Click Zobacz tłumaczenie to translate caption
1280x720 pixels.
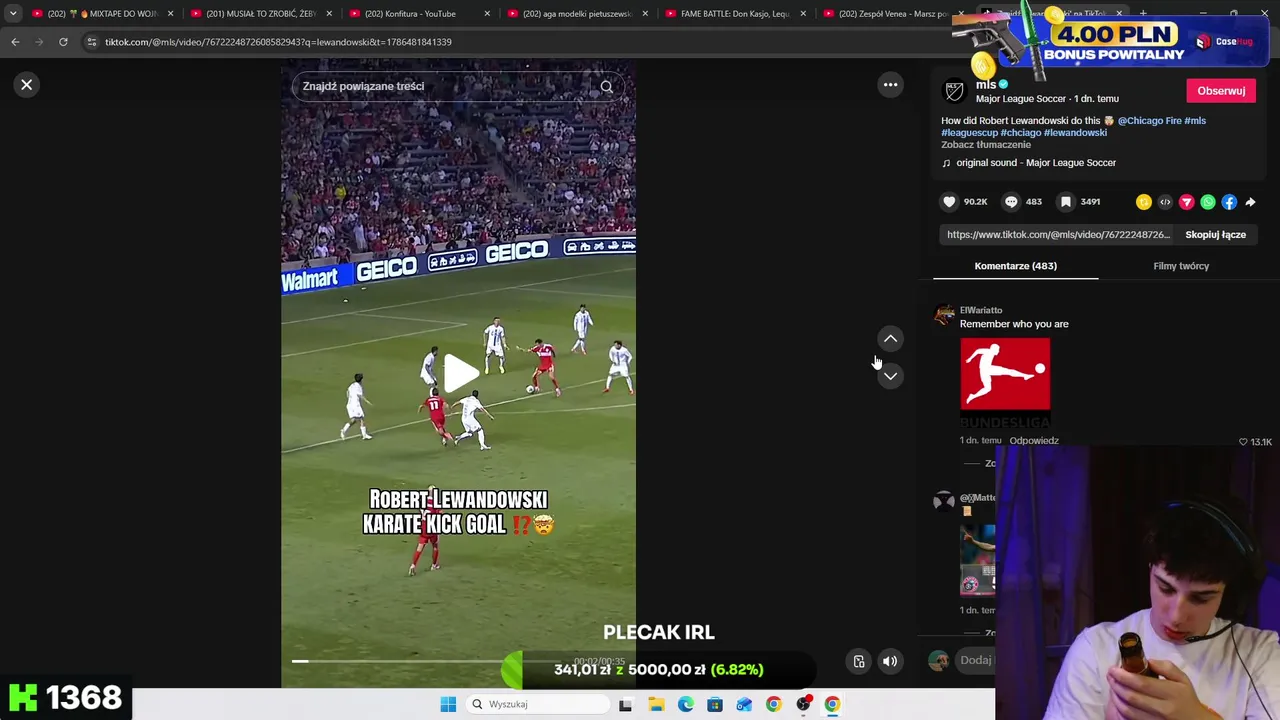(986, 145)
